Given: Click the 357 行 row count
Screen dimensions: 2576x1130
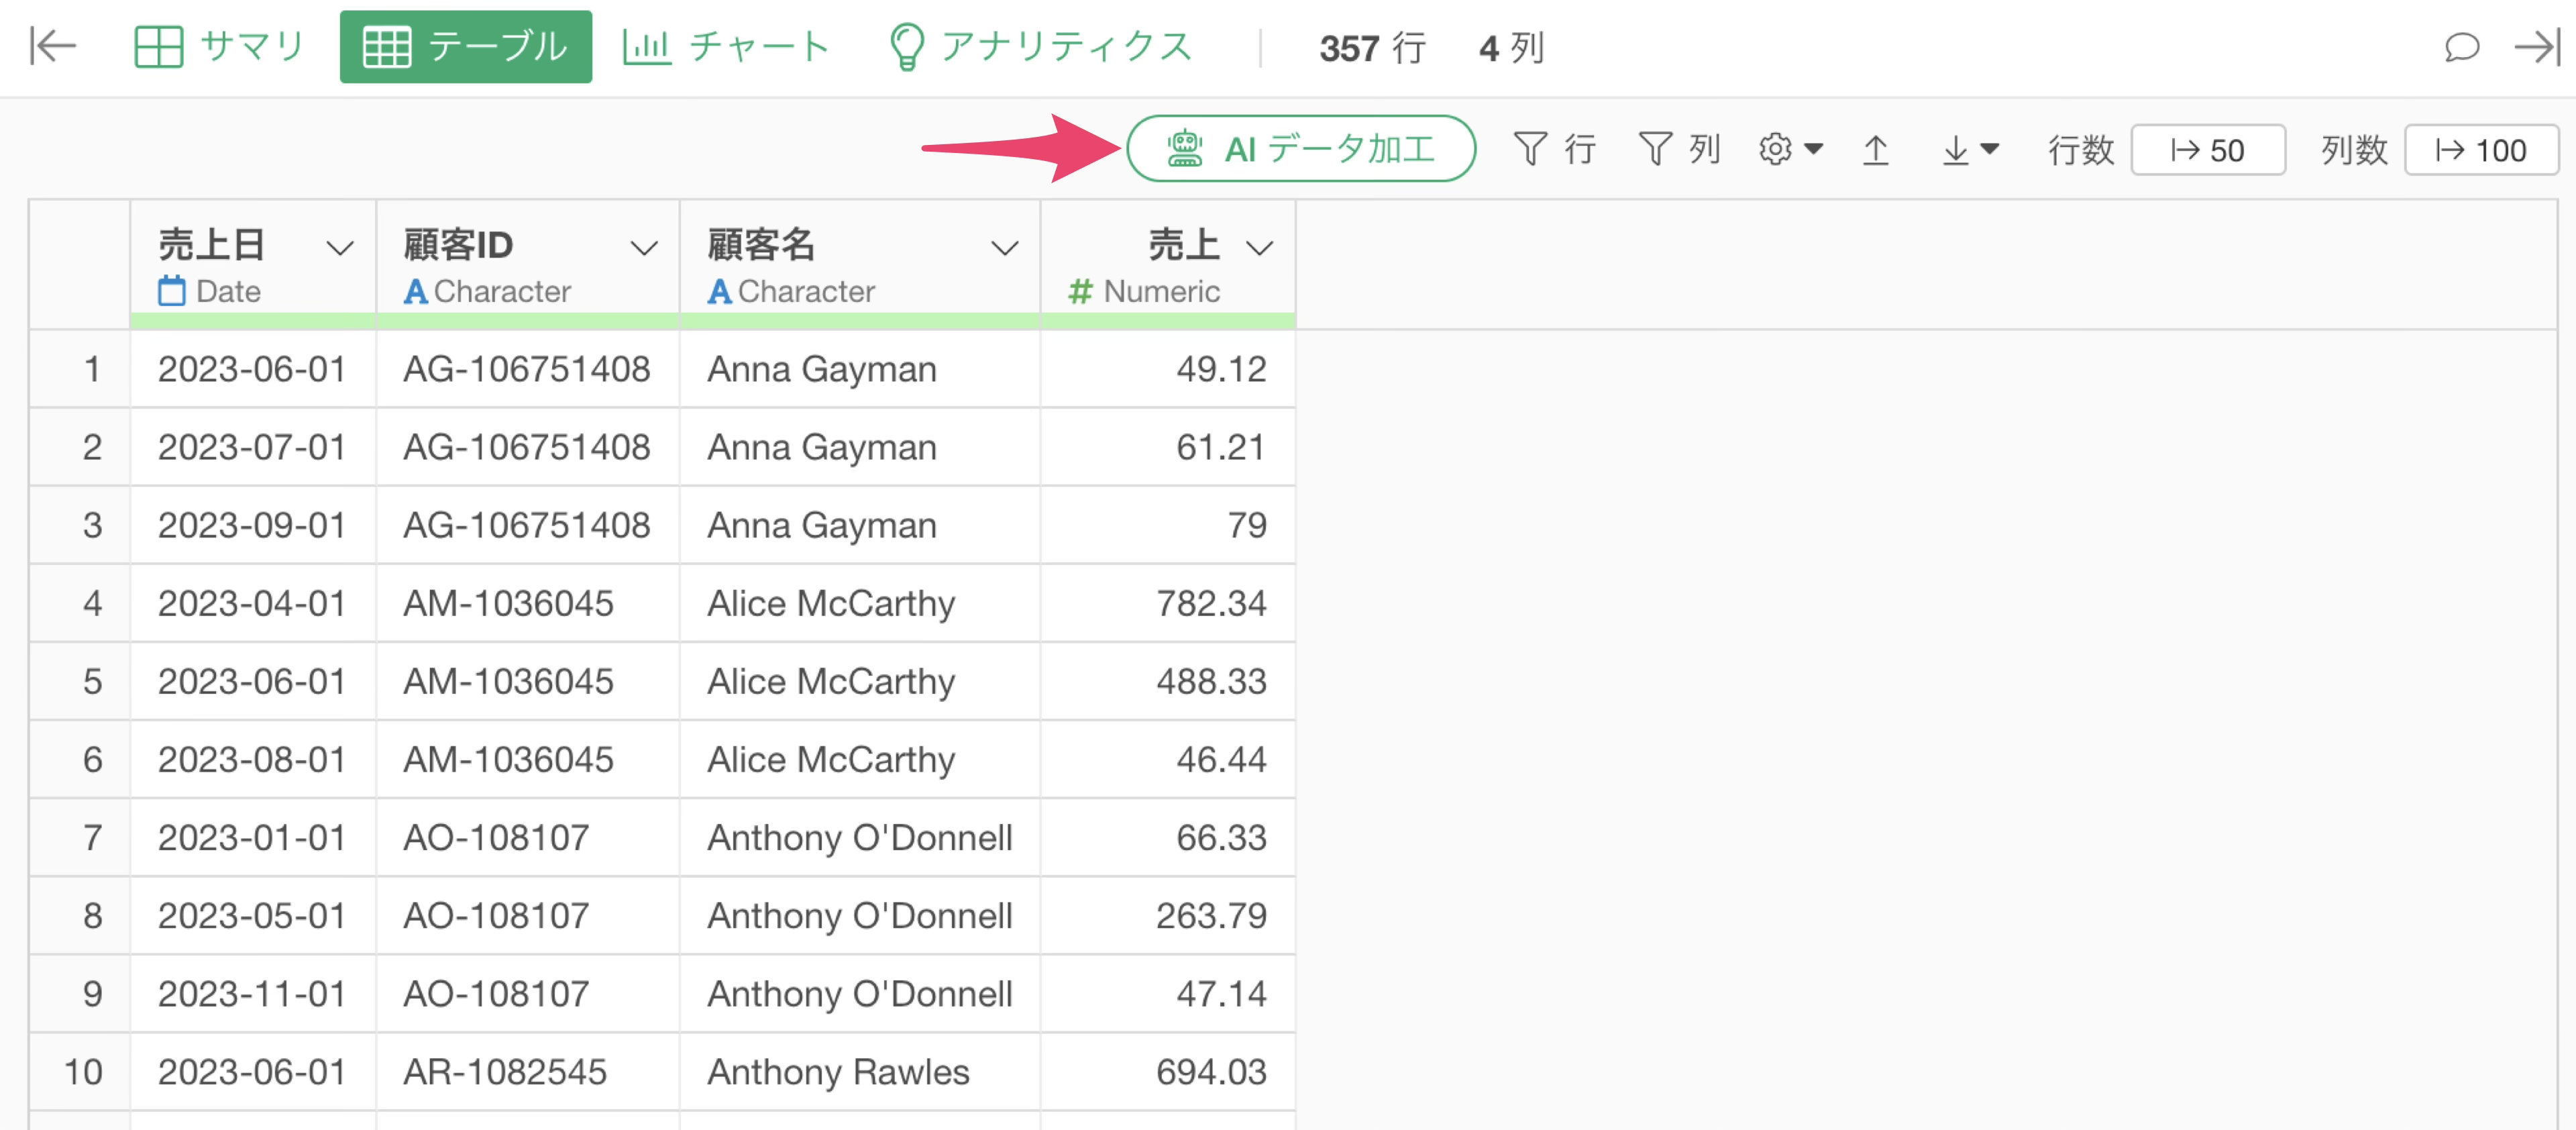Looking at the screenshot, I should (1372, 48).
